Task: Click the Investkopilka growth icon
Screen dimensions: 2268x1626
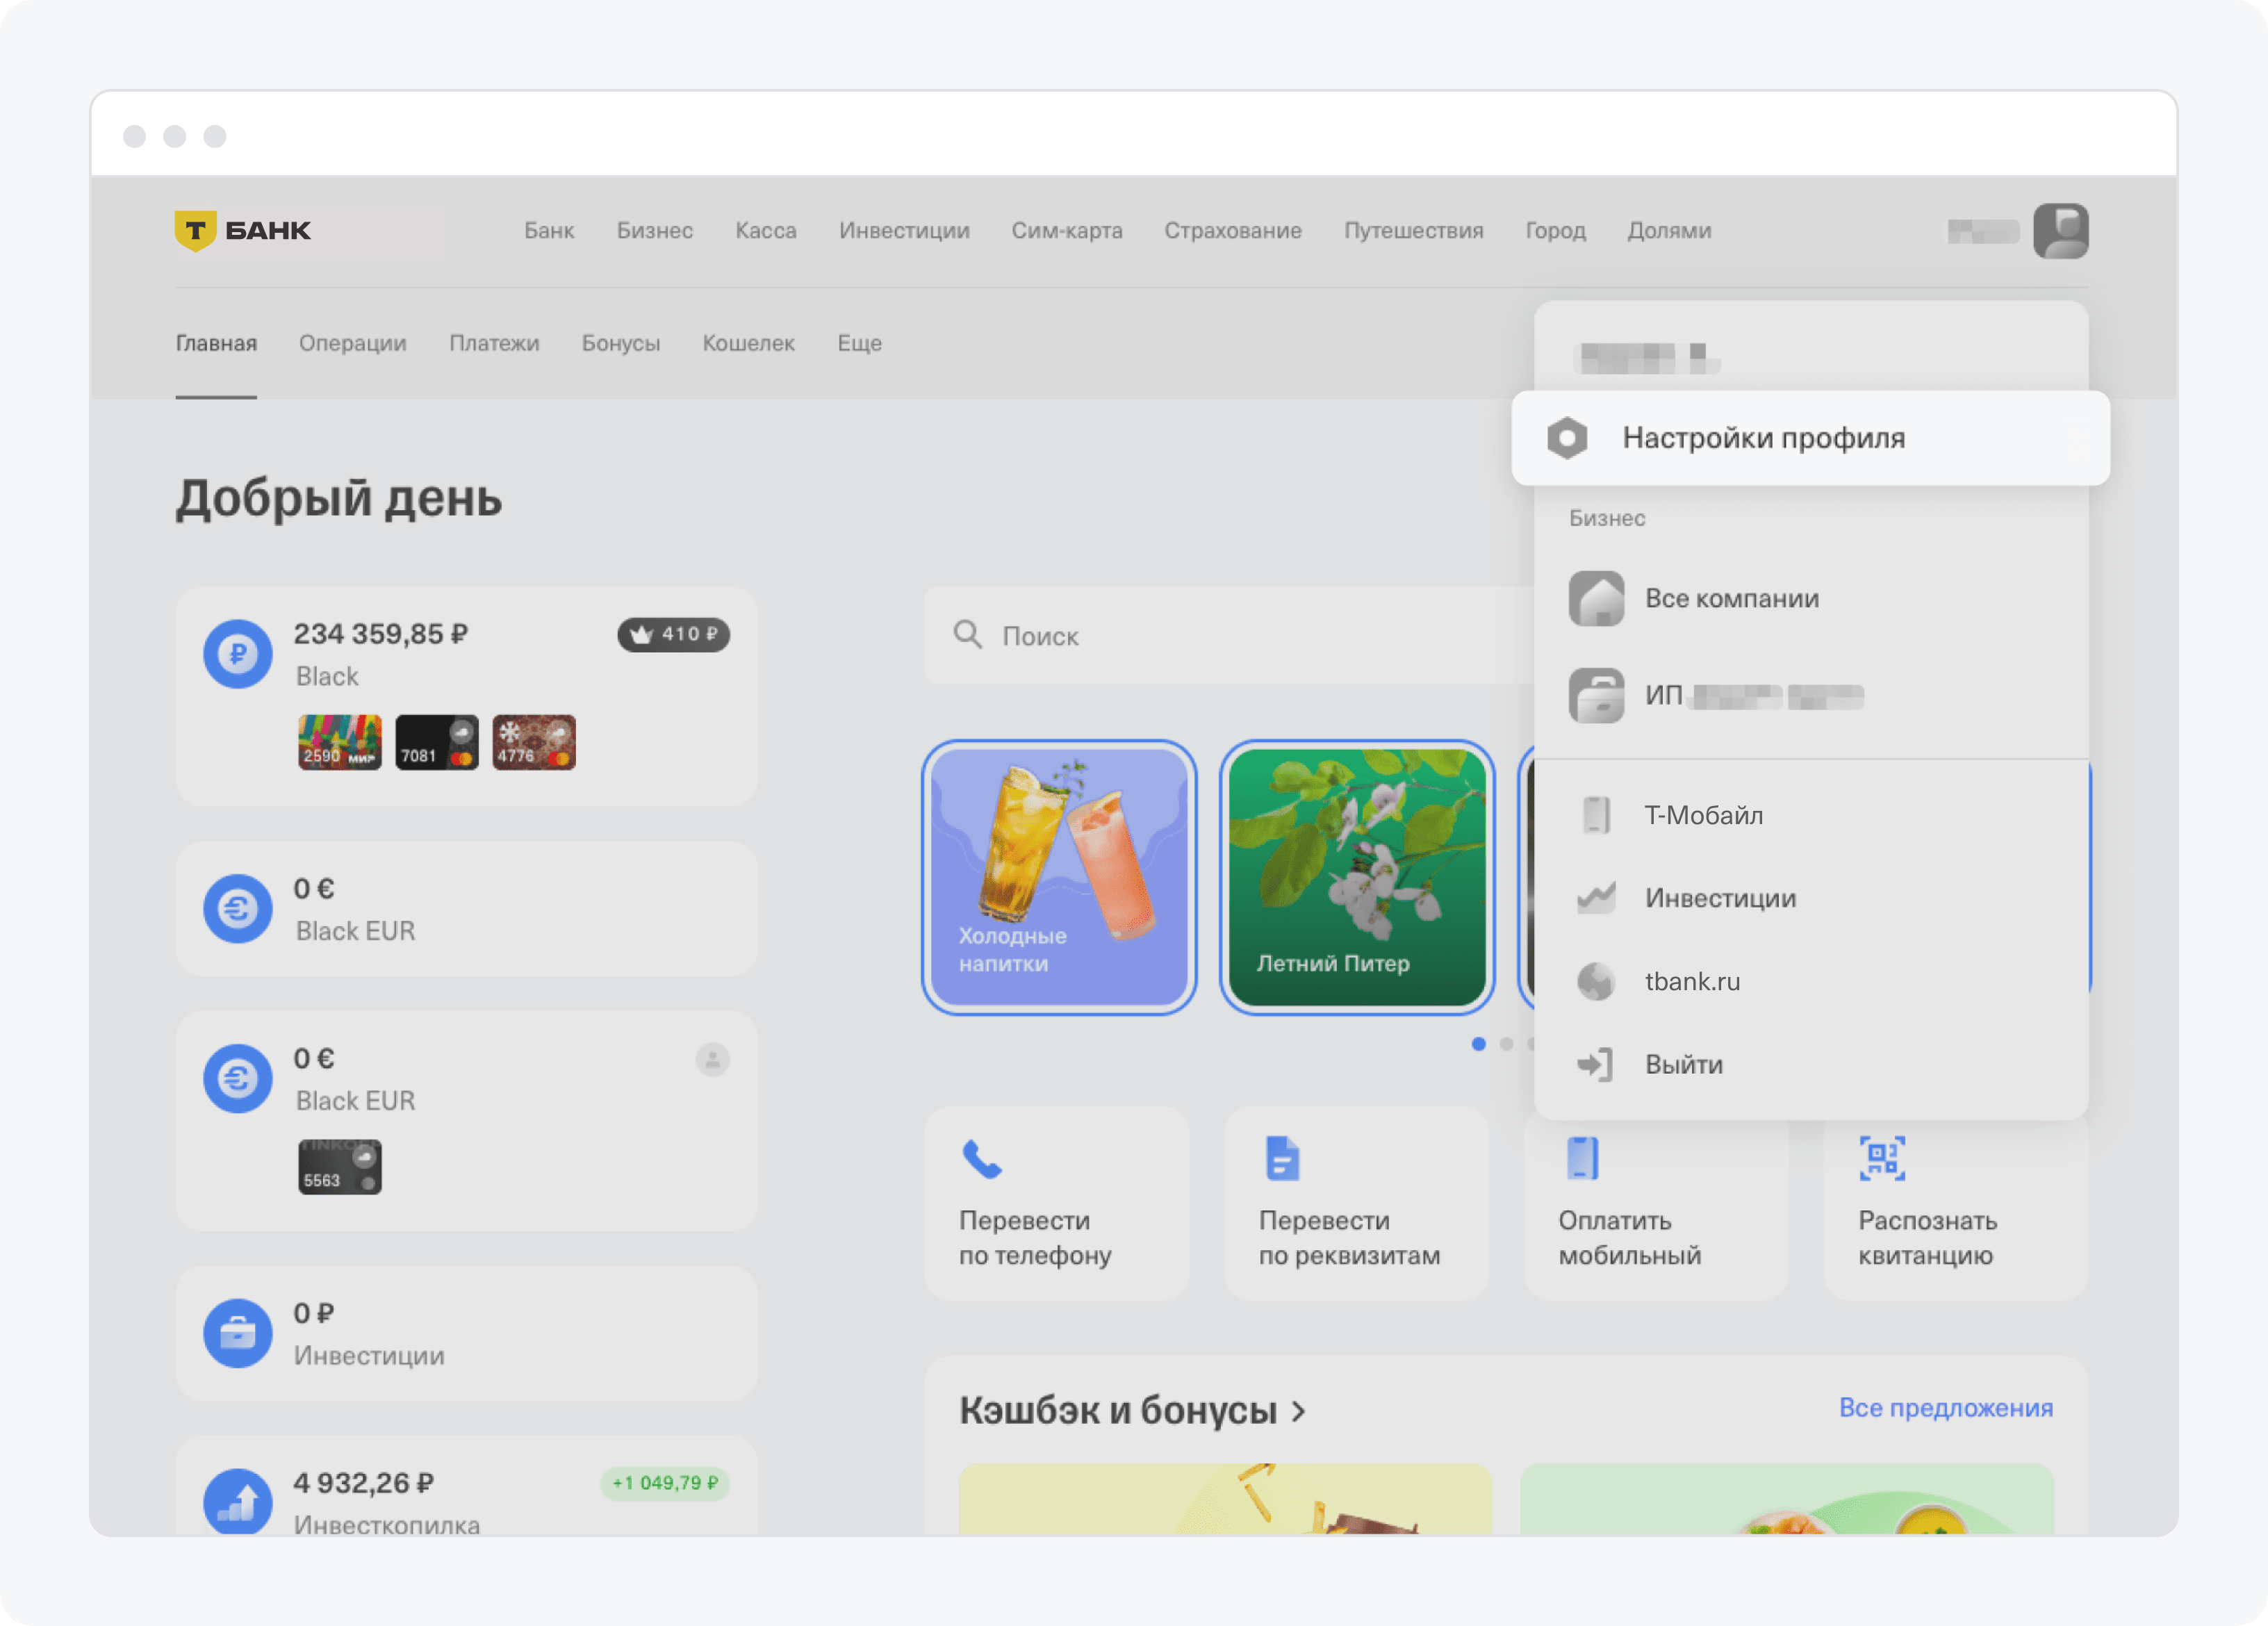Action: [238, 1502]
